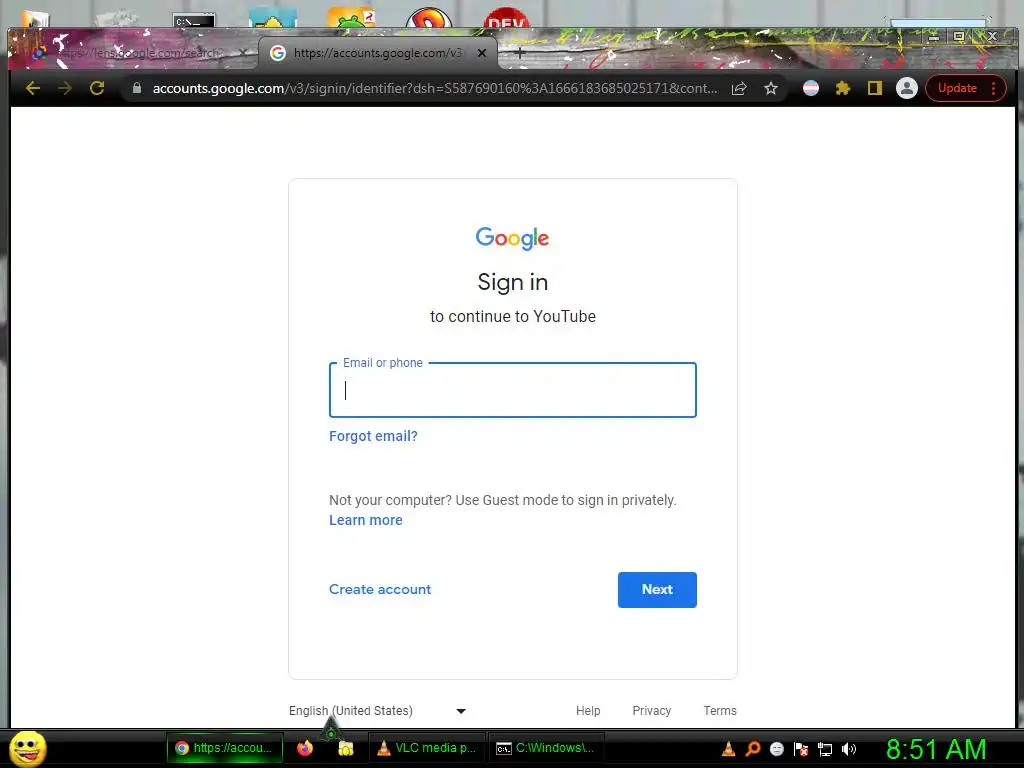Share this page from address bar

tap(739, 88)
